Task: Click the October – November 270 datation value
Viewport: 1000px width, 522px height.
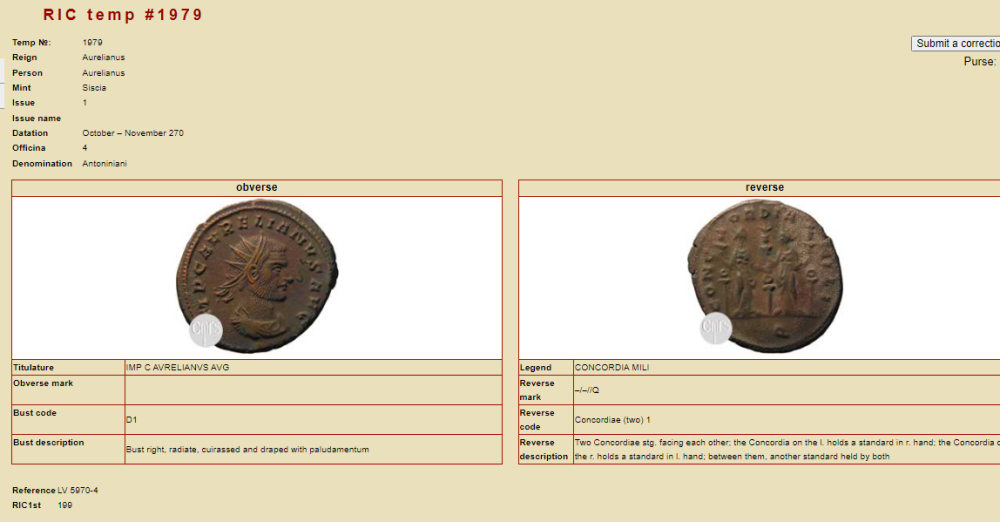Action: point(132,133)
